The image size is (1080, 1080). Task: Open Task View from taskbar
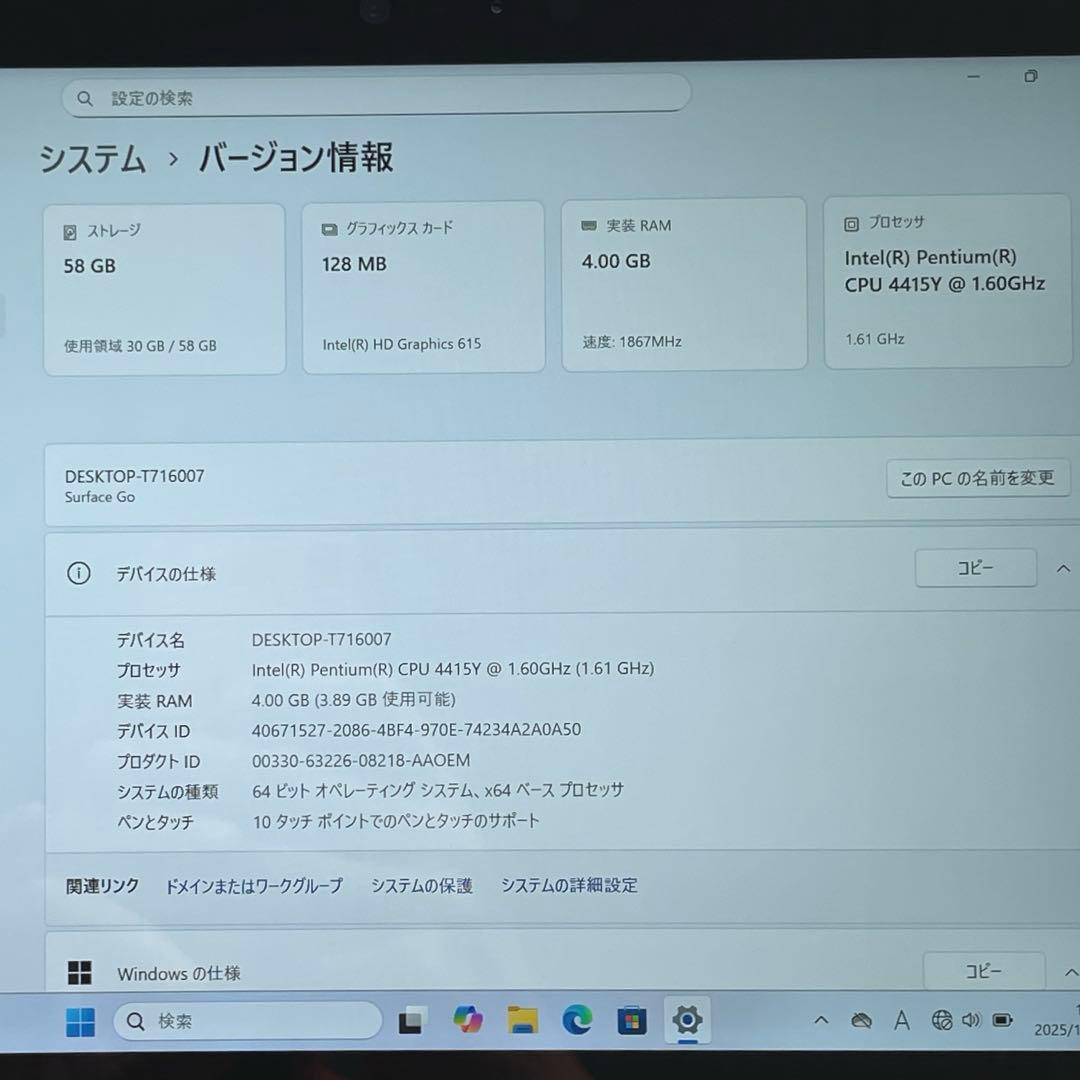click(x=411, y=1020)
